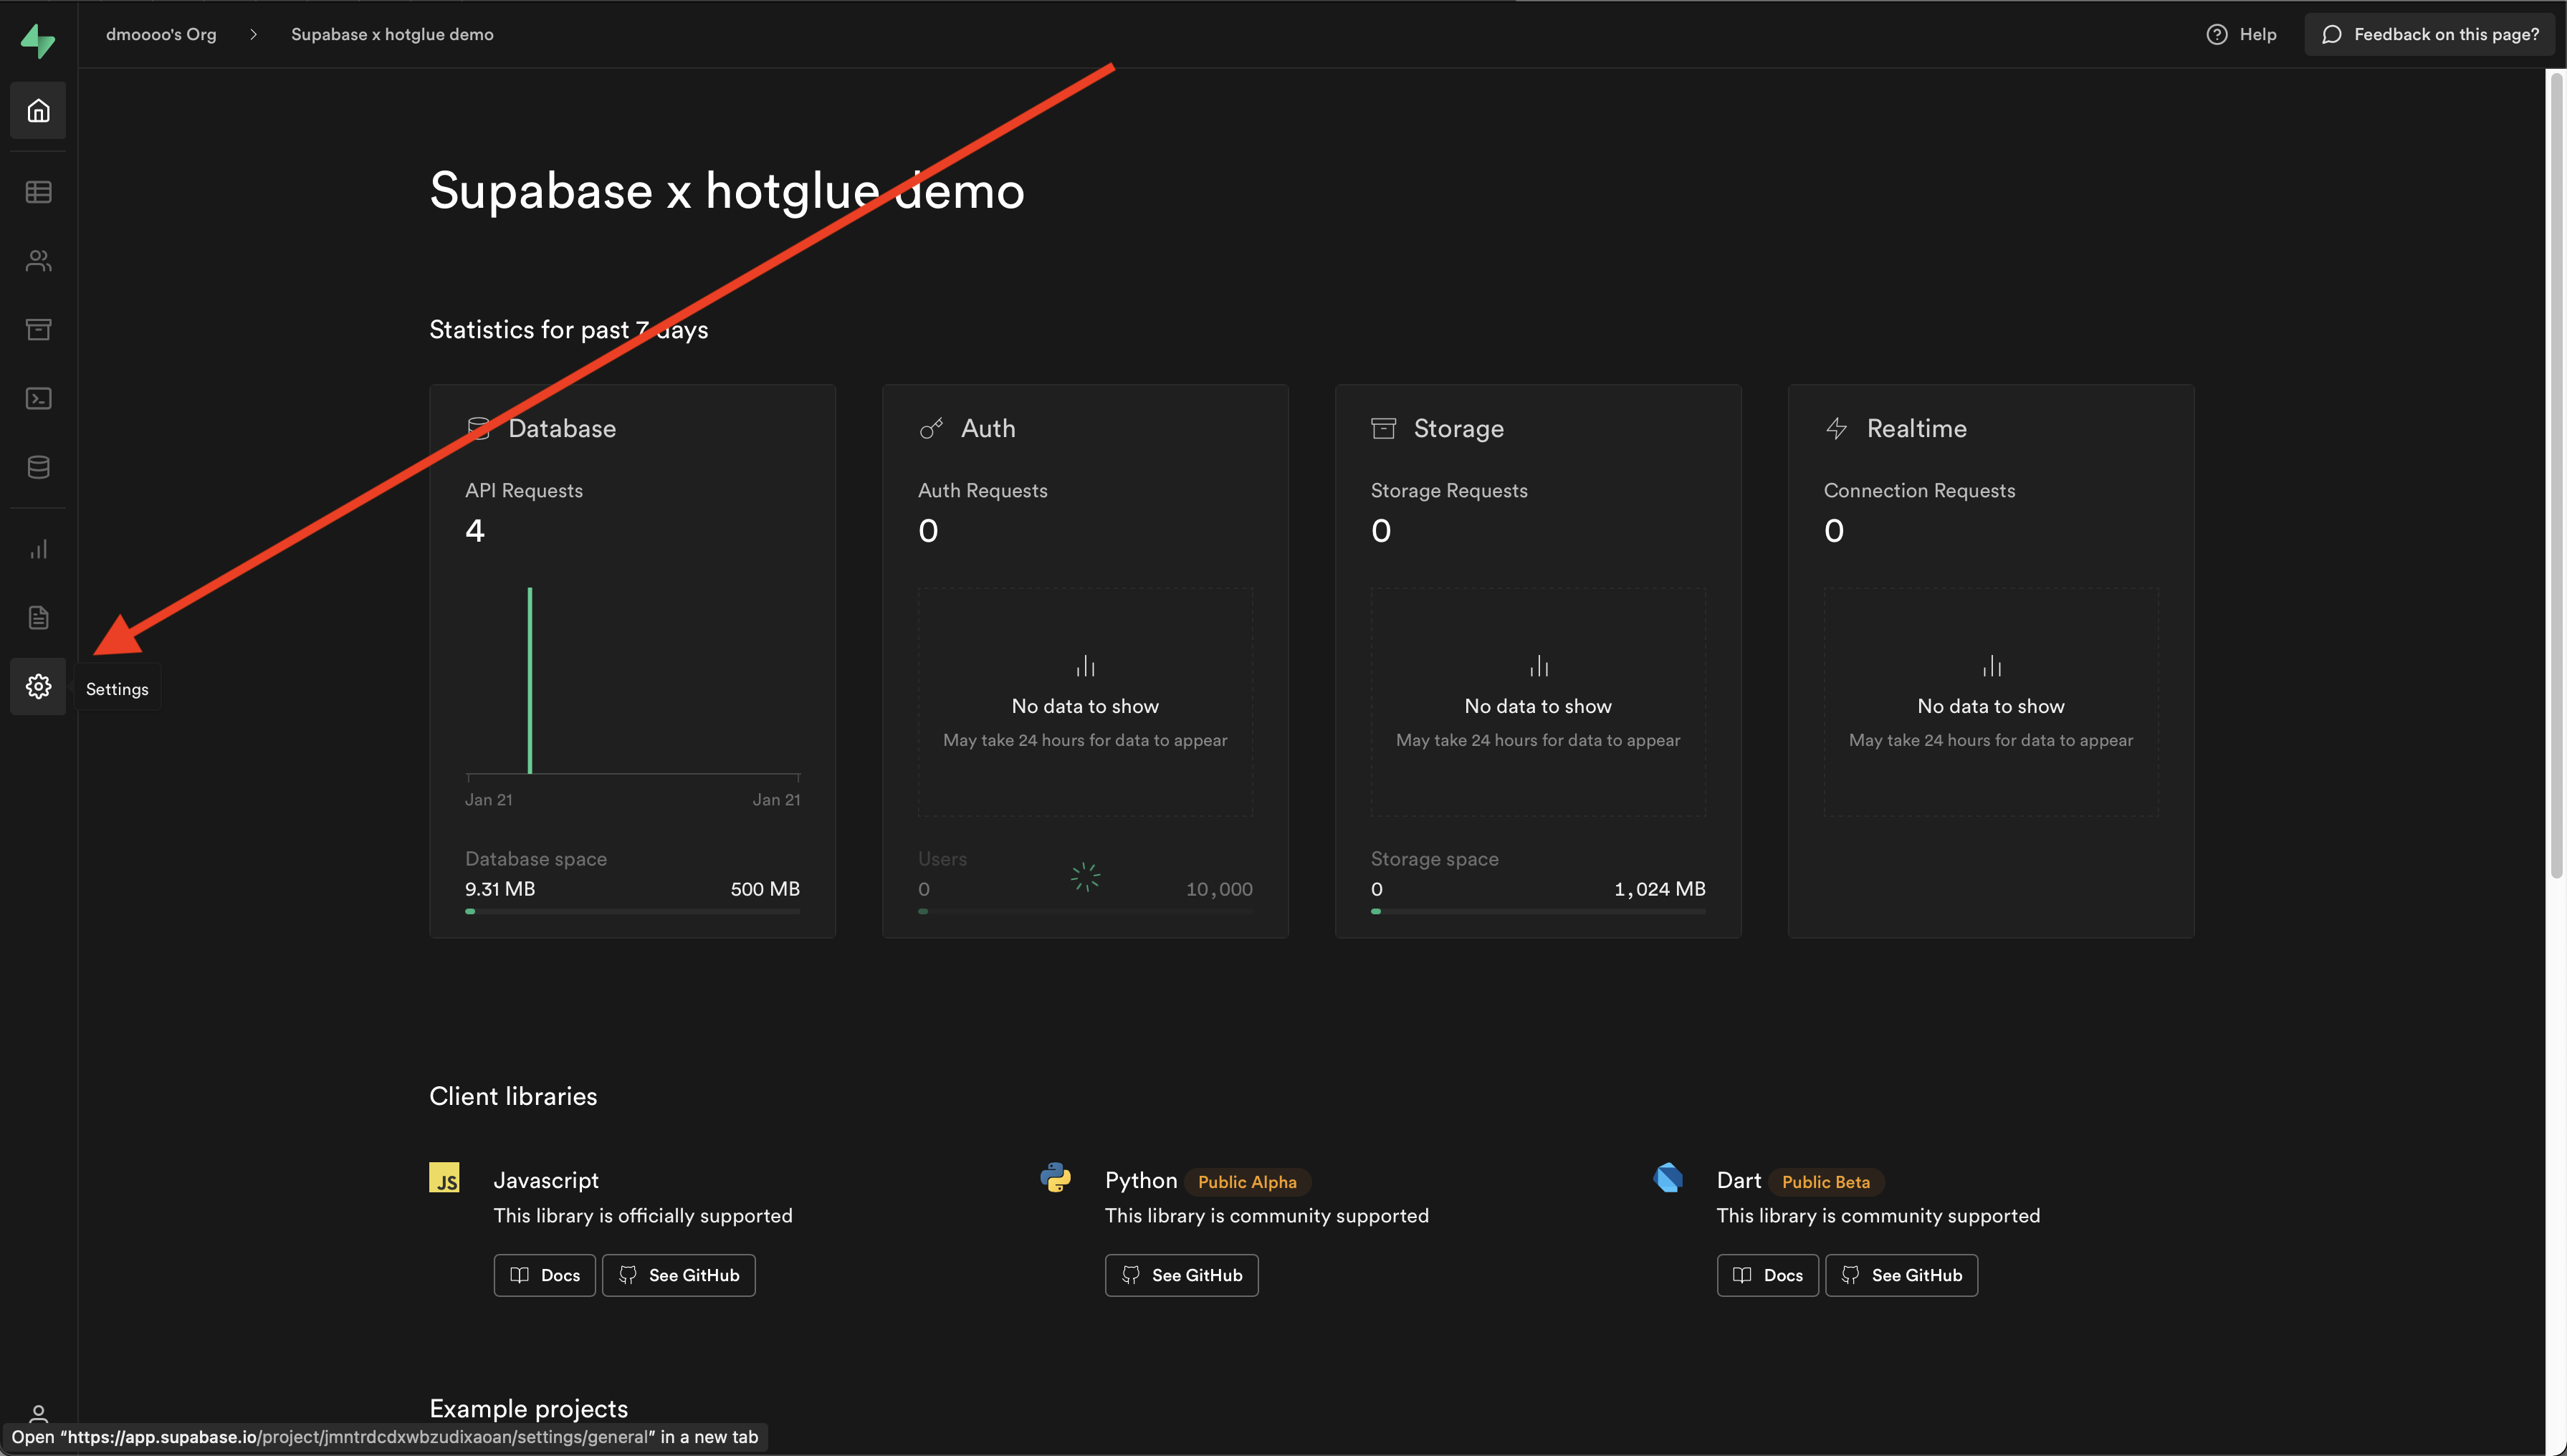This screenshot has width=2567, height=1456.
Task: Click Feedback on this page button
Action: coord(2429,34)
